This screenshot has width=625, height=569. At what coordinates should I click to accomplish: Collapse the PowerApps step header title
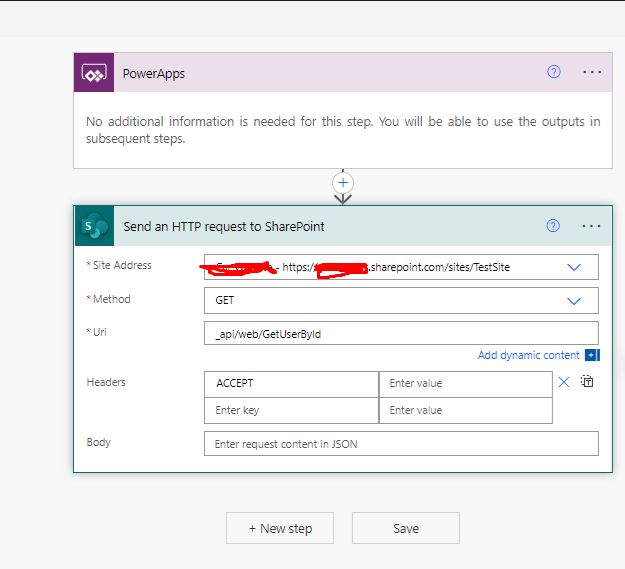pyautogui.click(x=154, y=74)
